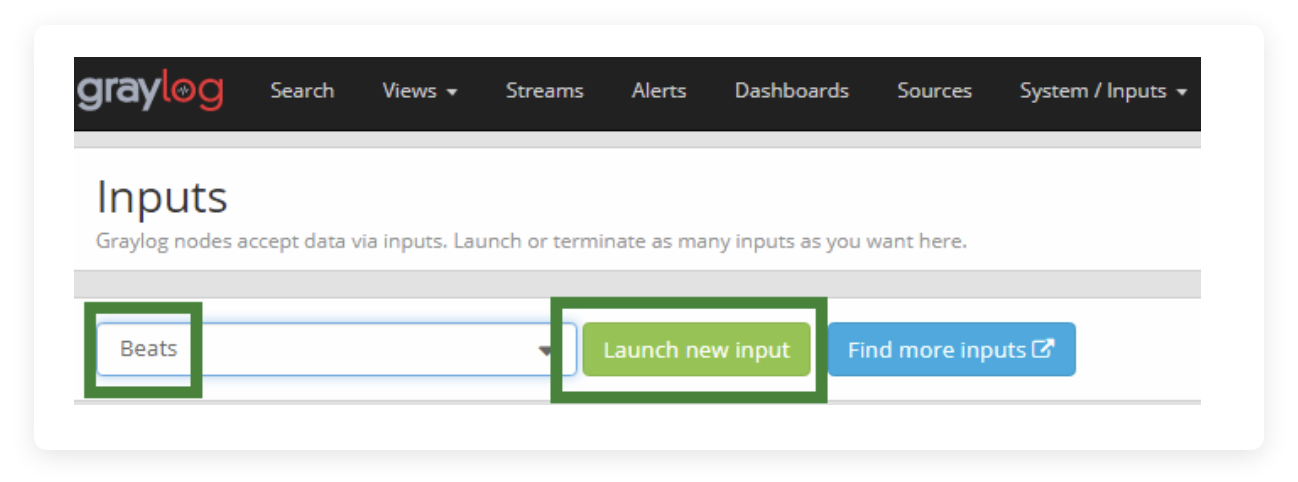Go to Streams
Image resolution: width=1298 pixels, height=482 pixels.
(x=544, y=91)
